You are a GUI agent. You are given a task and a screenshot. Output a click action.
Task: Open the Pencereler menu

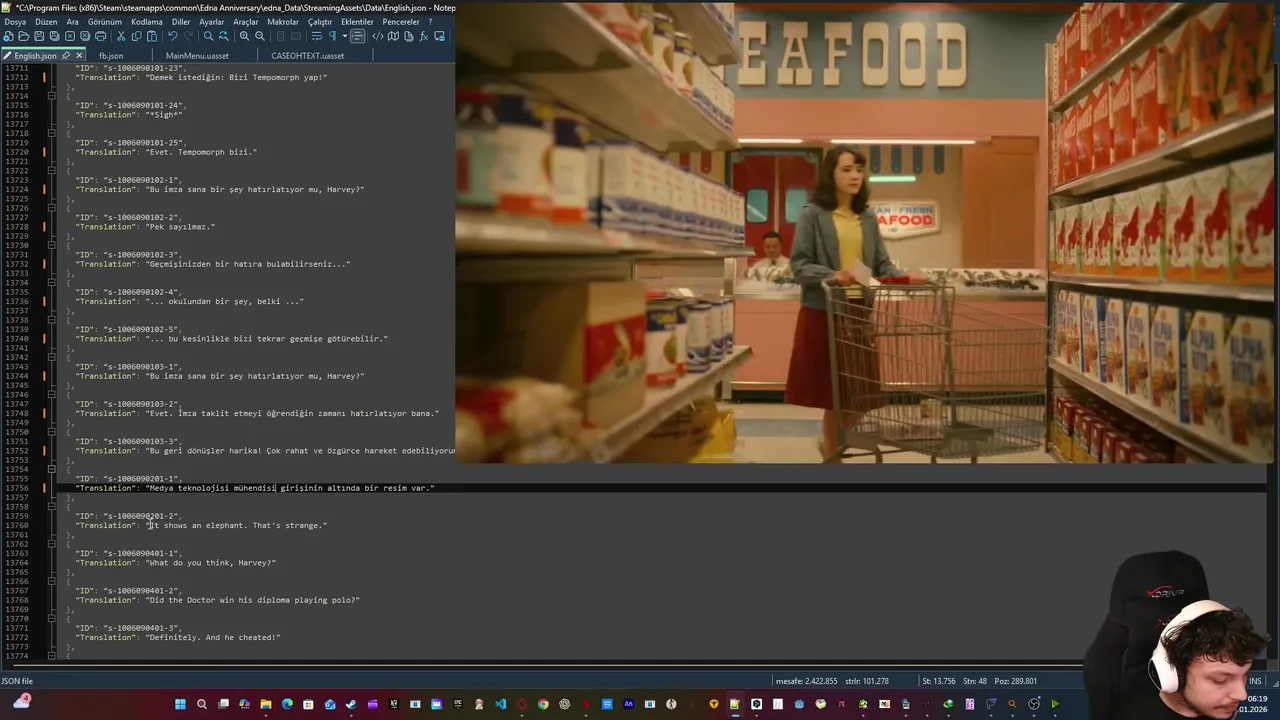tap(401, 22)
